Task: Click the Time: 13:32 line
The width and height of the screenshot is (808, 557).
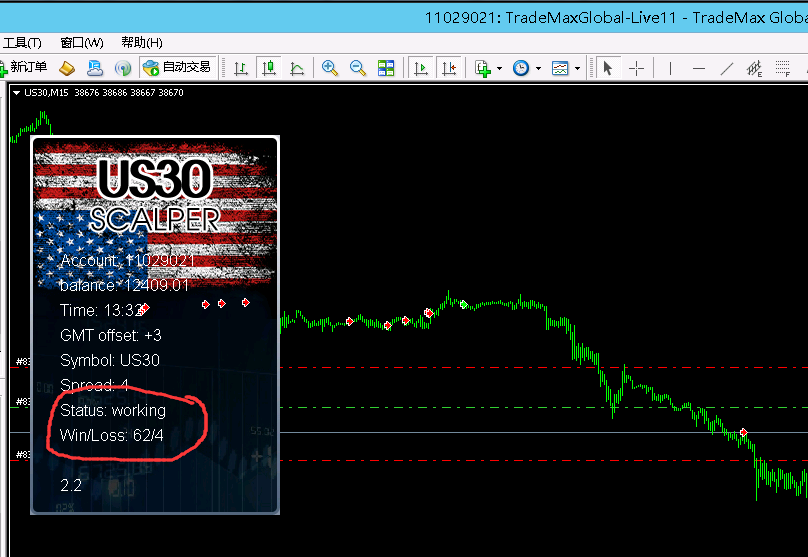Action: point(101,310)
